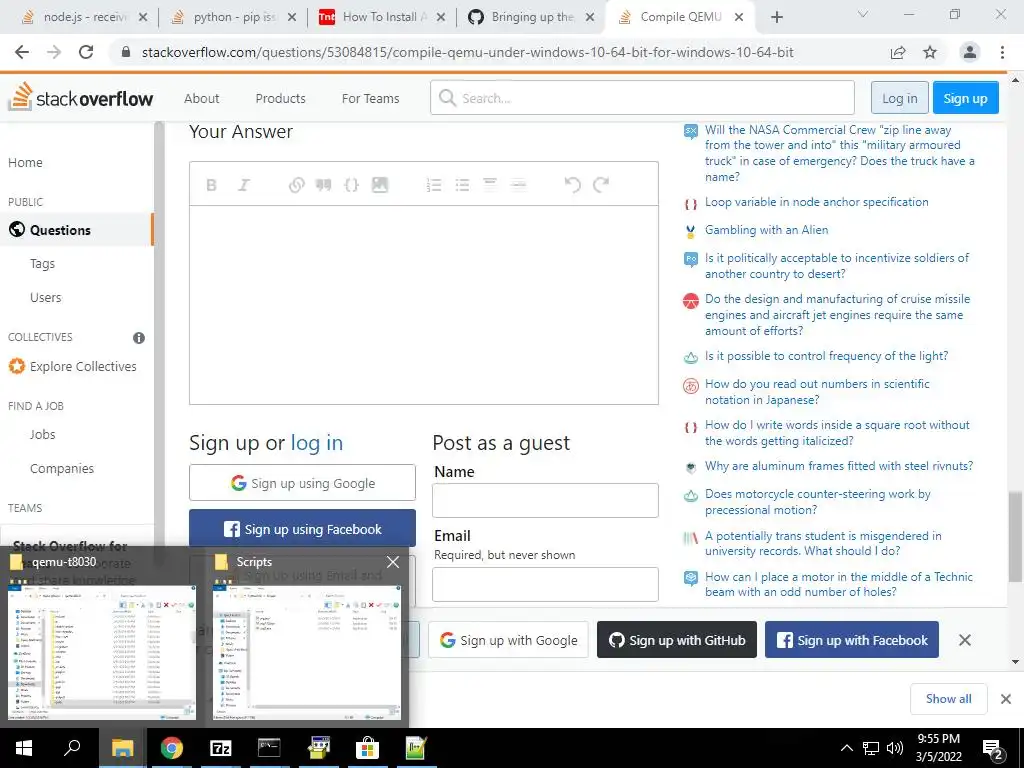Redo edit in answer editor
This screenshot has height=768, width=1024.
(x=601, y=185)
